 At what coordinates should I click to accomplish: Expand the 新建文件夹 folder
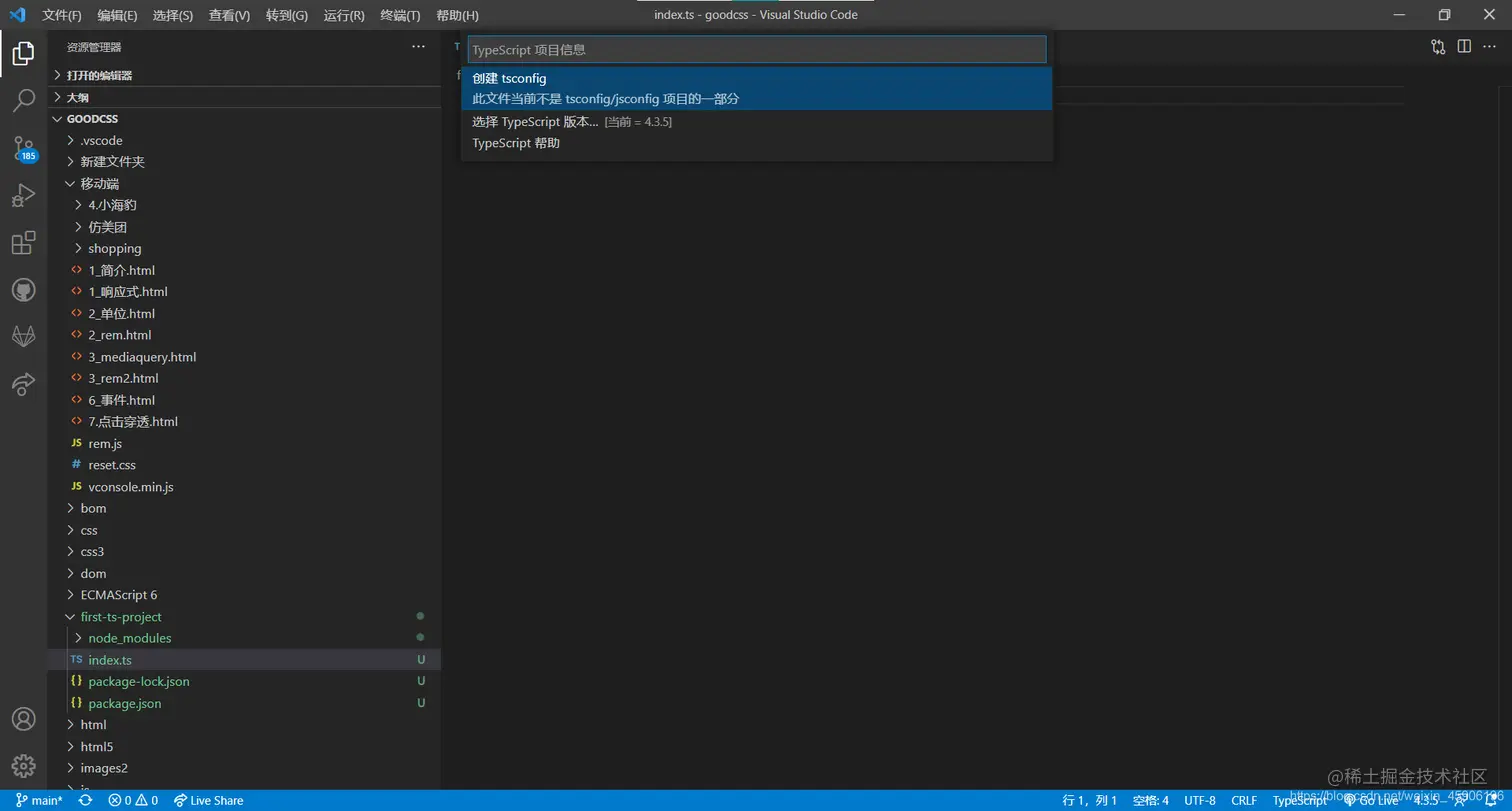246,162
